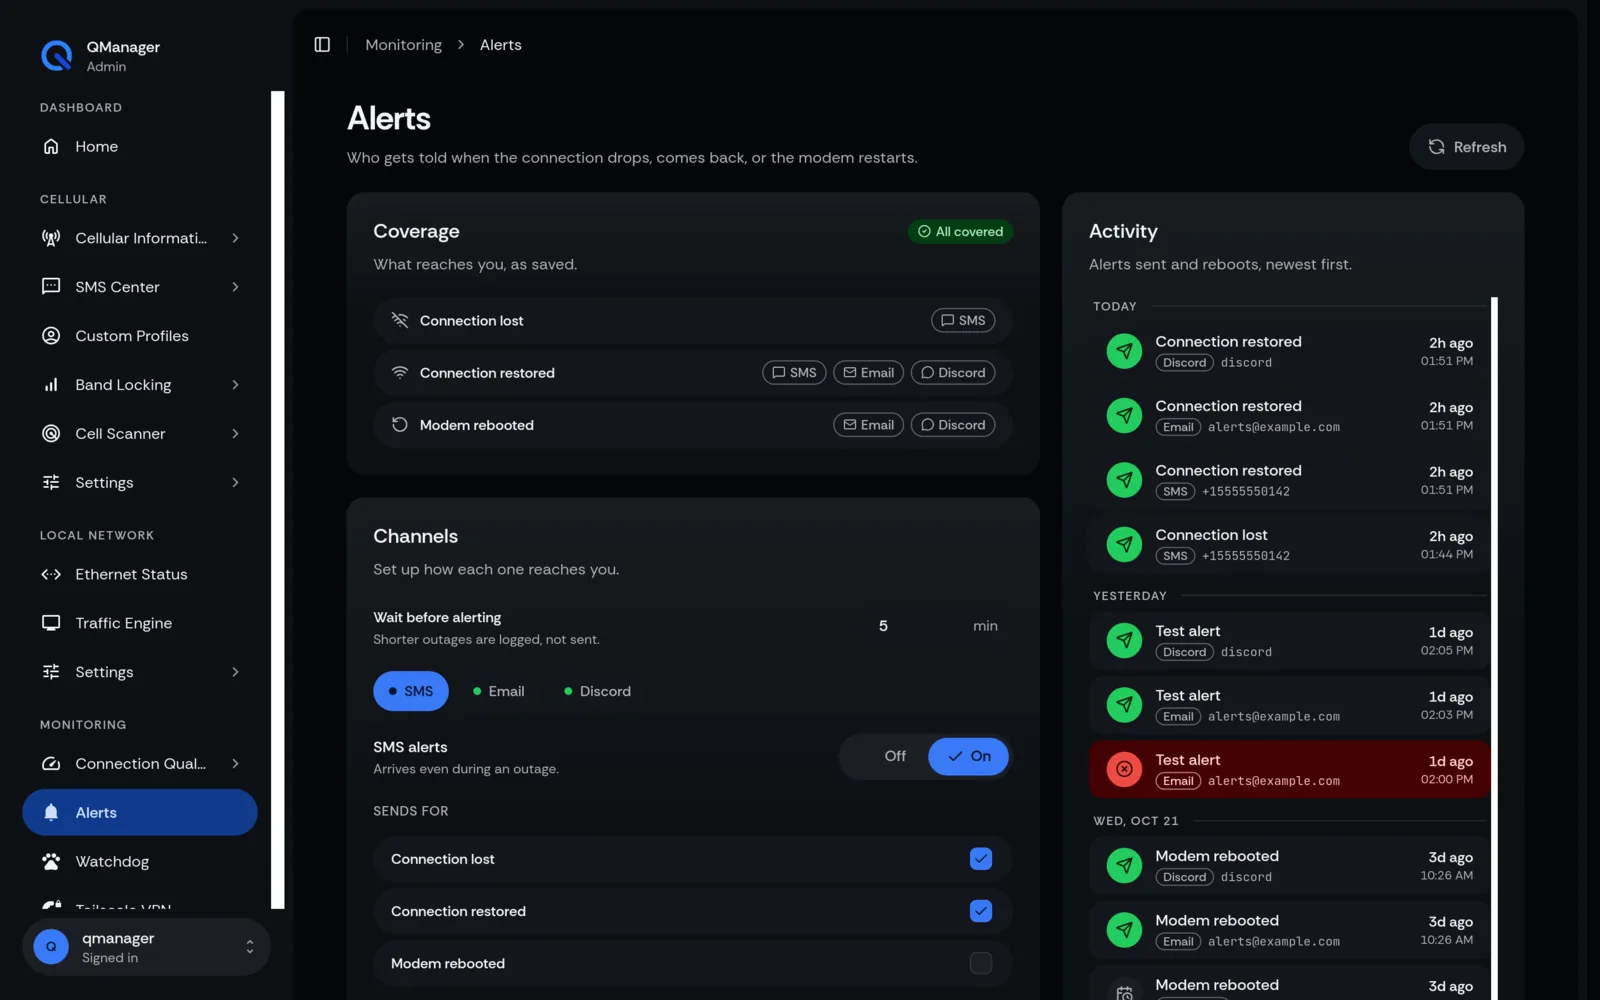1600x1000 pixels.
Task: Click the Connection Quality gauge icon
Action: coord(51,764)
